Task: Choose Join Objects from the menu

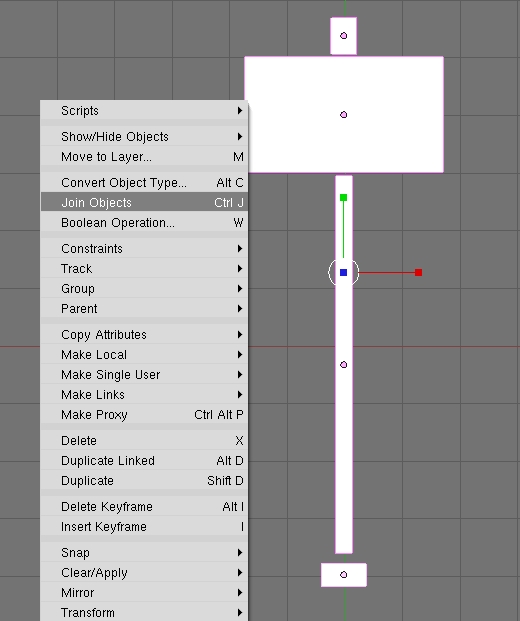Action: click(x=144, y=202)
